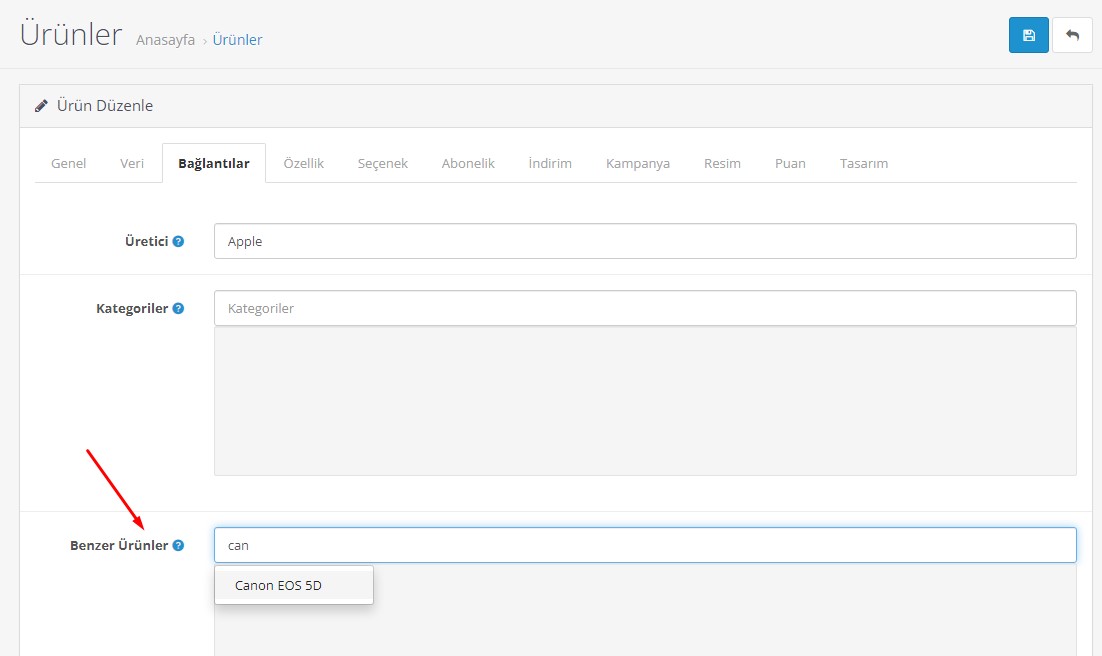This screenshot has width=1102, height=656.
Task: Click the blue save icon button
Action: point(1028,35)
